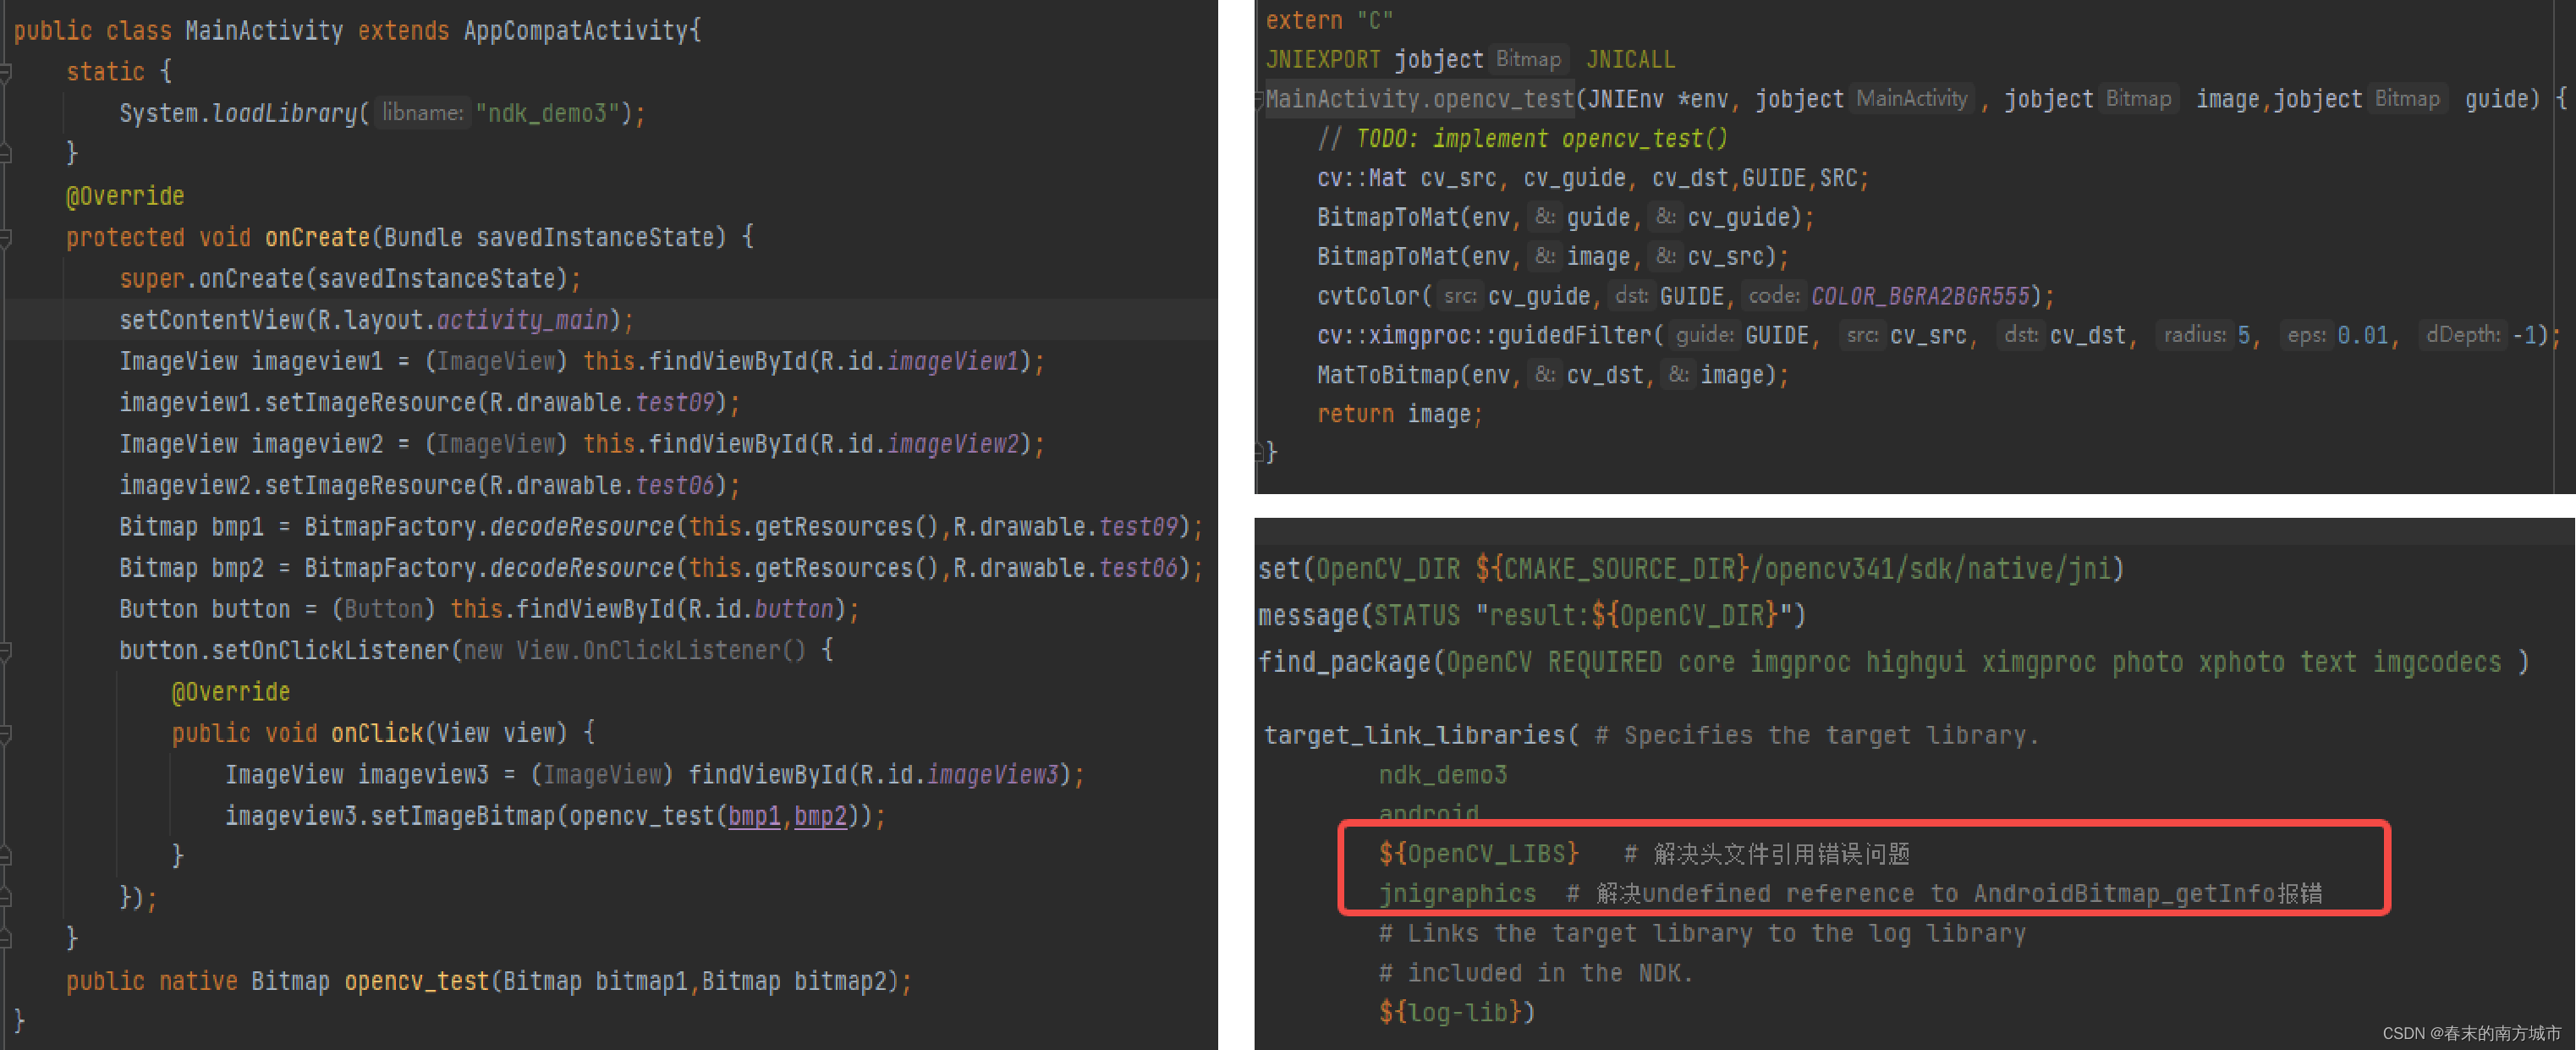
Task: Click the first @Override annotation above onCreate
Action: (125, 196)
